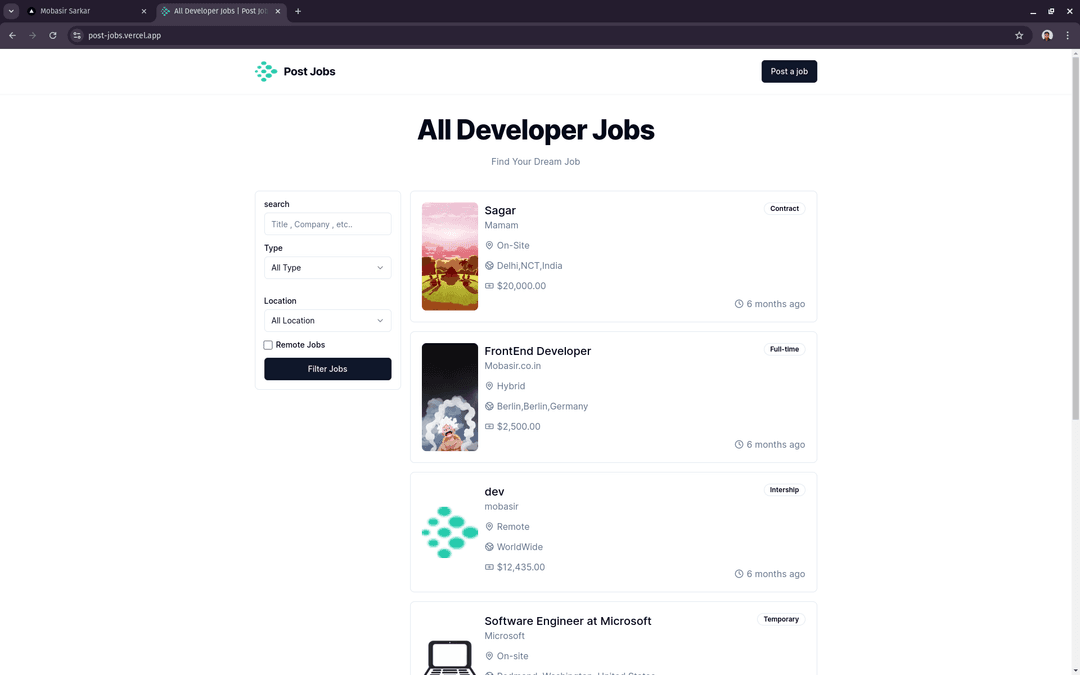Click the address bar URL

pos(125,35)
